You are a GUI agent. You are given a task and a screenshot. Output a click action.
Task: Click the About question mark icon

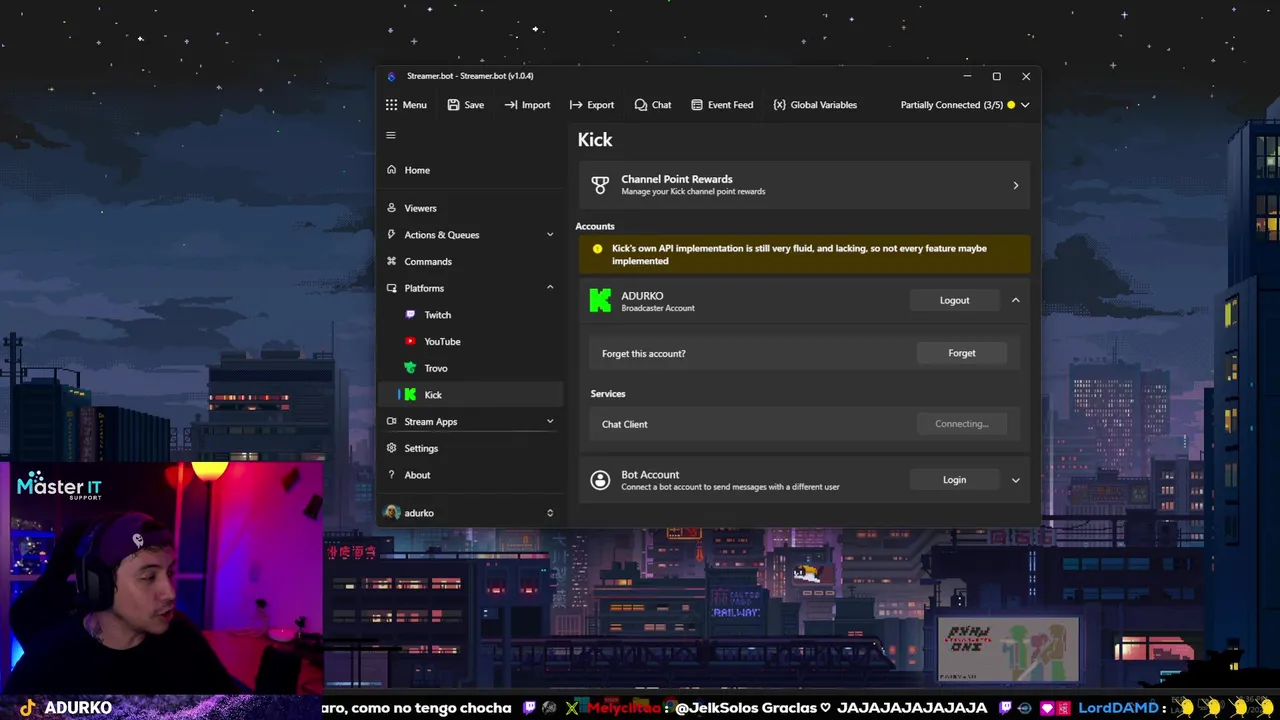pos(391,475)
